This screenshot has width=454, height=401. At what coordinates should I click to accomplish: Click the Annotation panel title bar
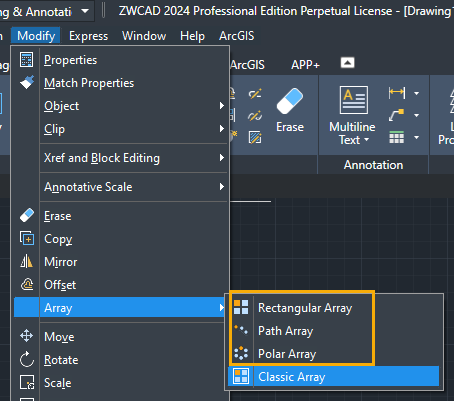[x=373, y=165]
